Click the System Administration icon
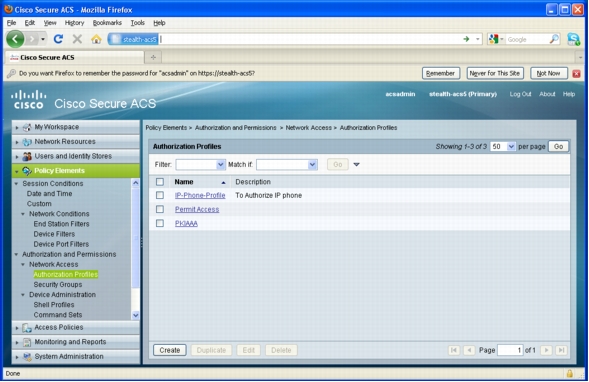Viewport: 589px width, 382px height. point(27,356)
